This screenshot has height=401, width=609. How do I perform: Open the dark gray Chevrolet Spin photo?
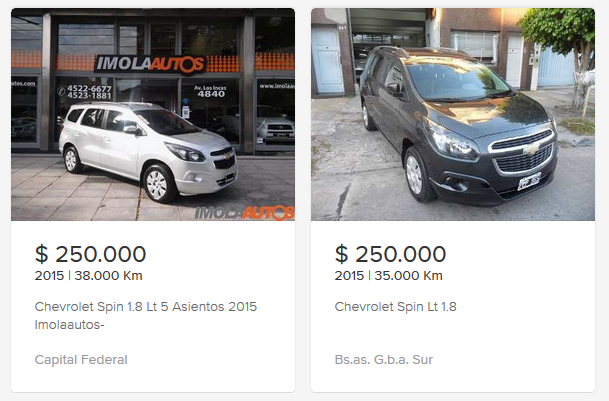pyautogui.click(x=453, y=114)
